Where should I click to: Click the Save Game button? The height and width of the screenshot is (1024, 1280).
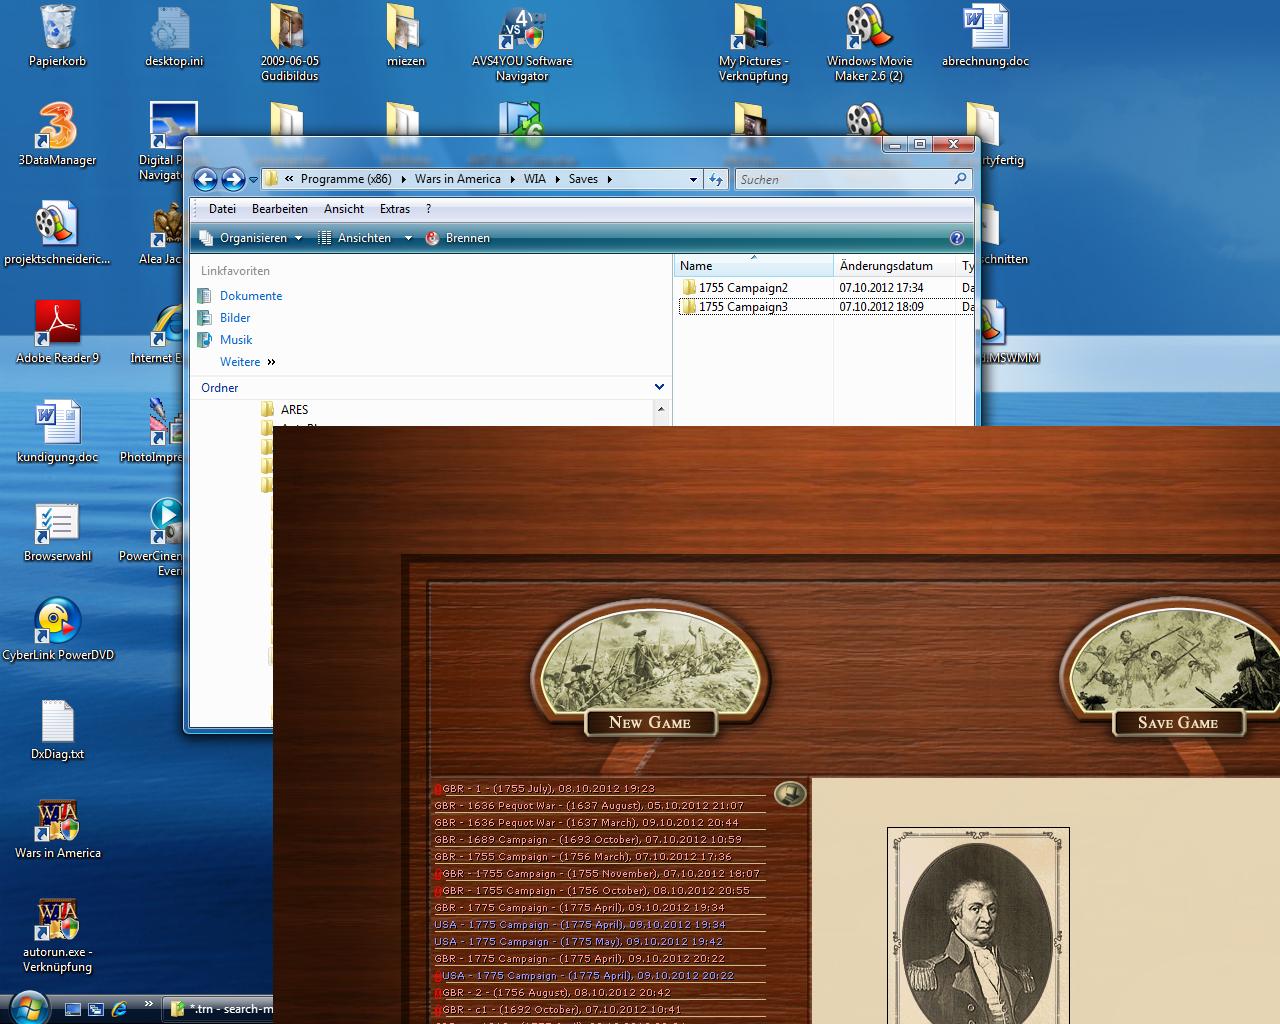(x=1177, y=722)
